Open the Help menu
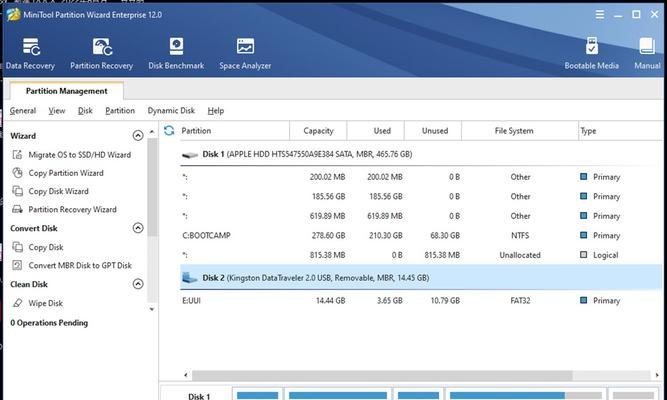Image resolution: width=667 pixels, height=400 pixels. coord(216,111)
